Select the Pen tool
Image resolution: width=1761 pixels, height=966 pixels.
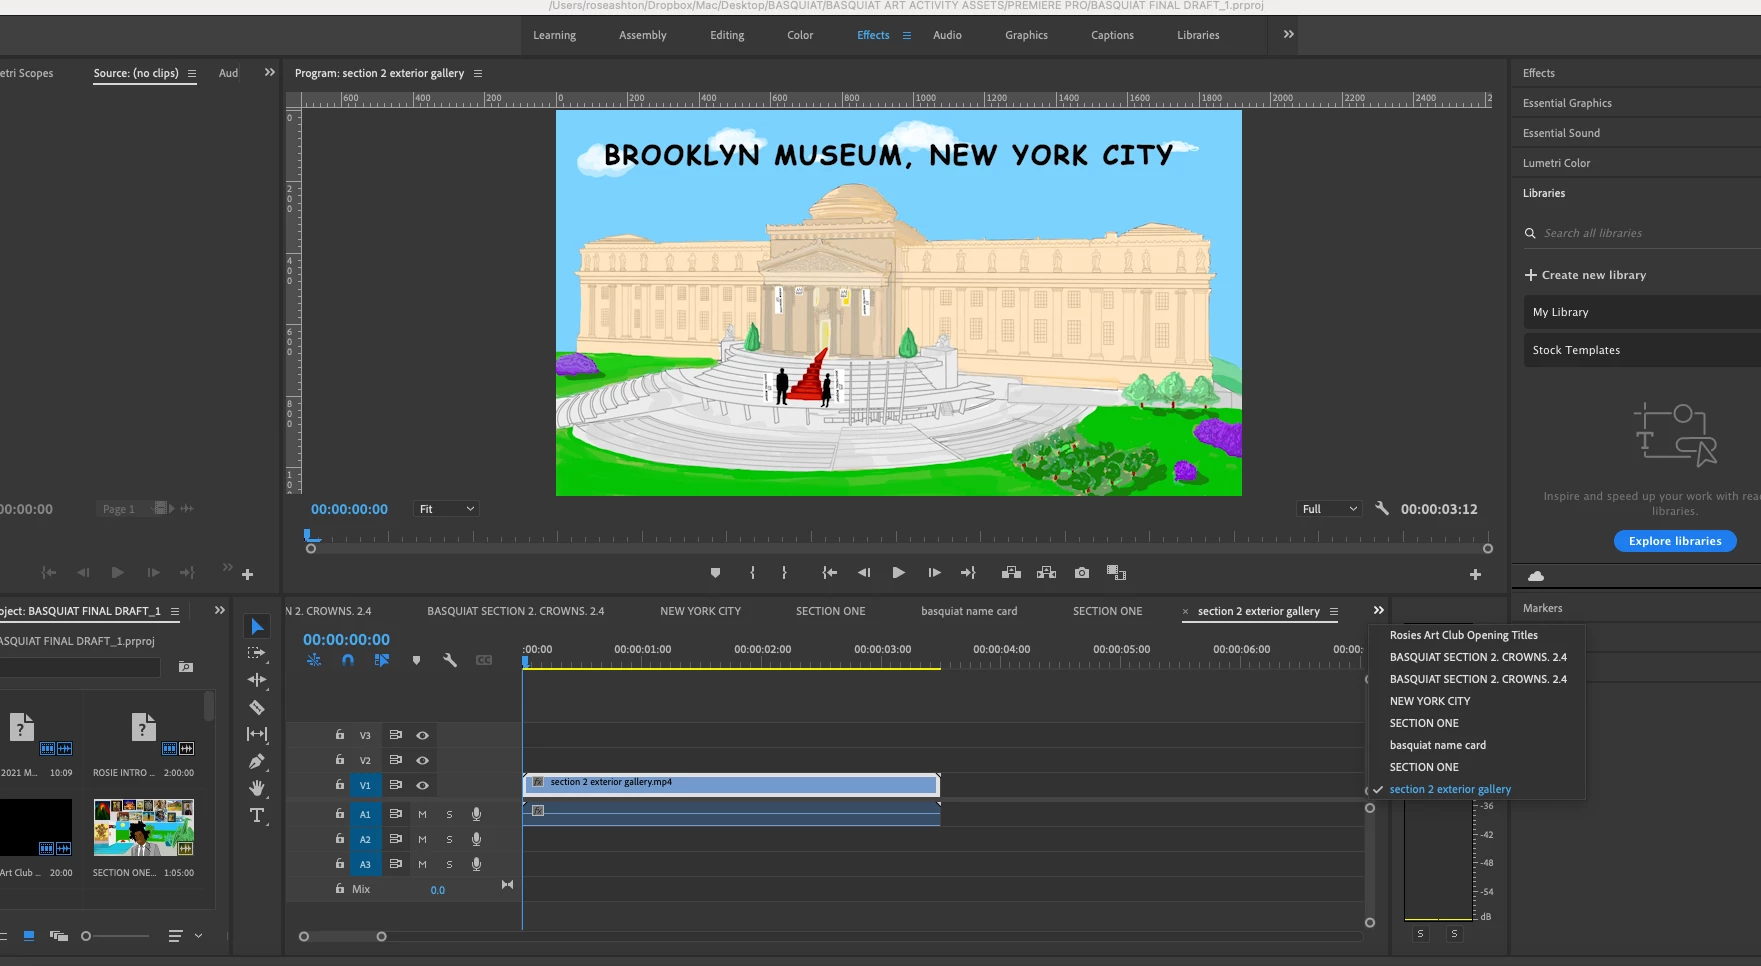click(x=257, y=761)
